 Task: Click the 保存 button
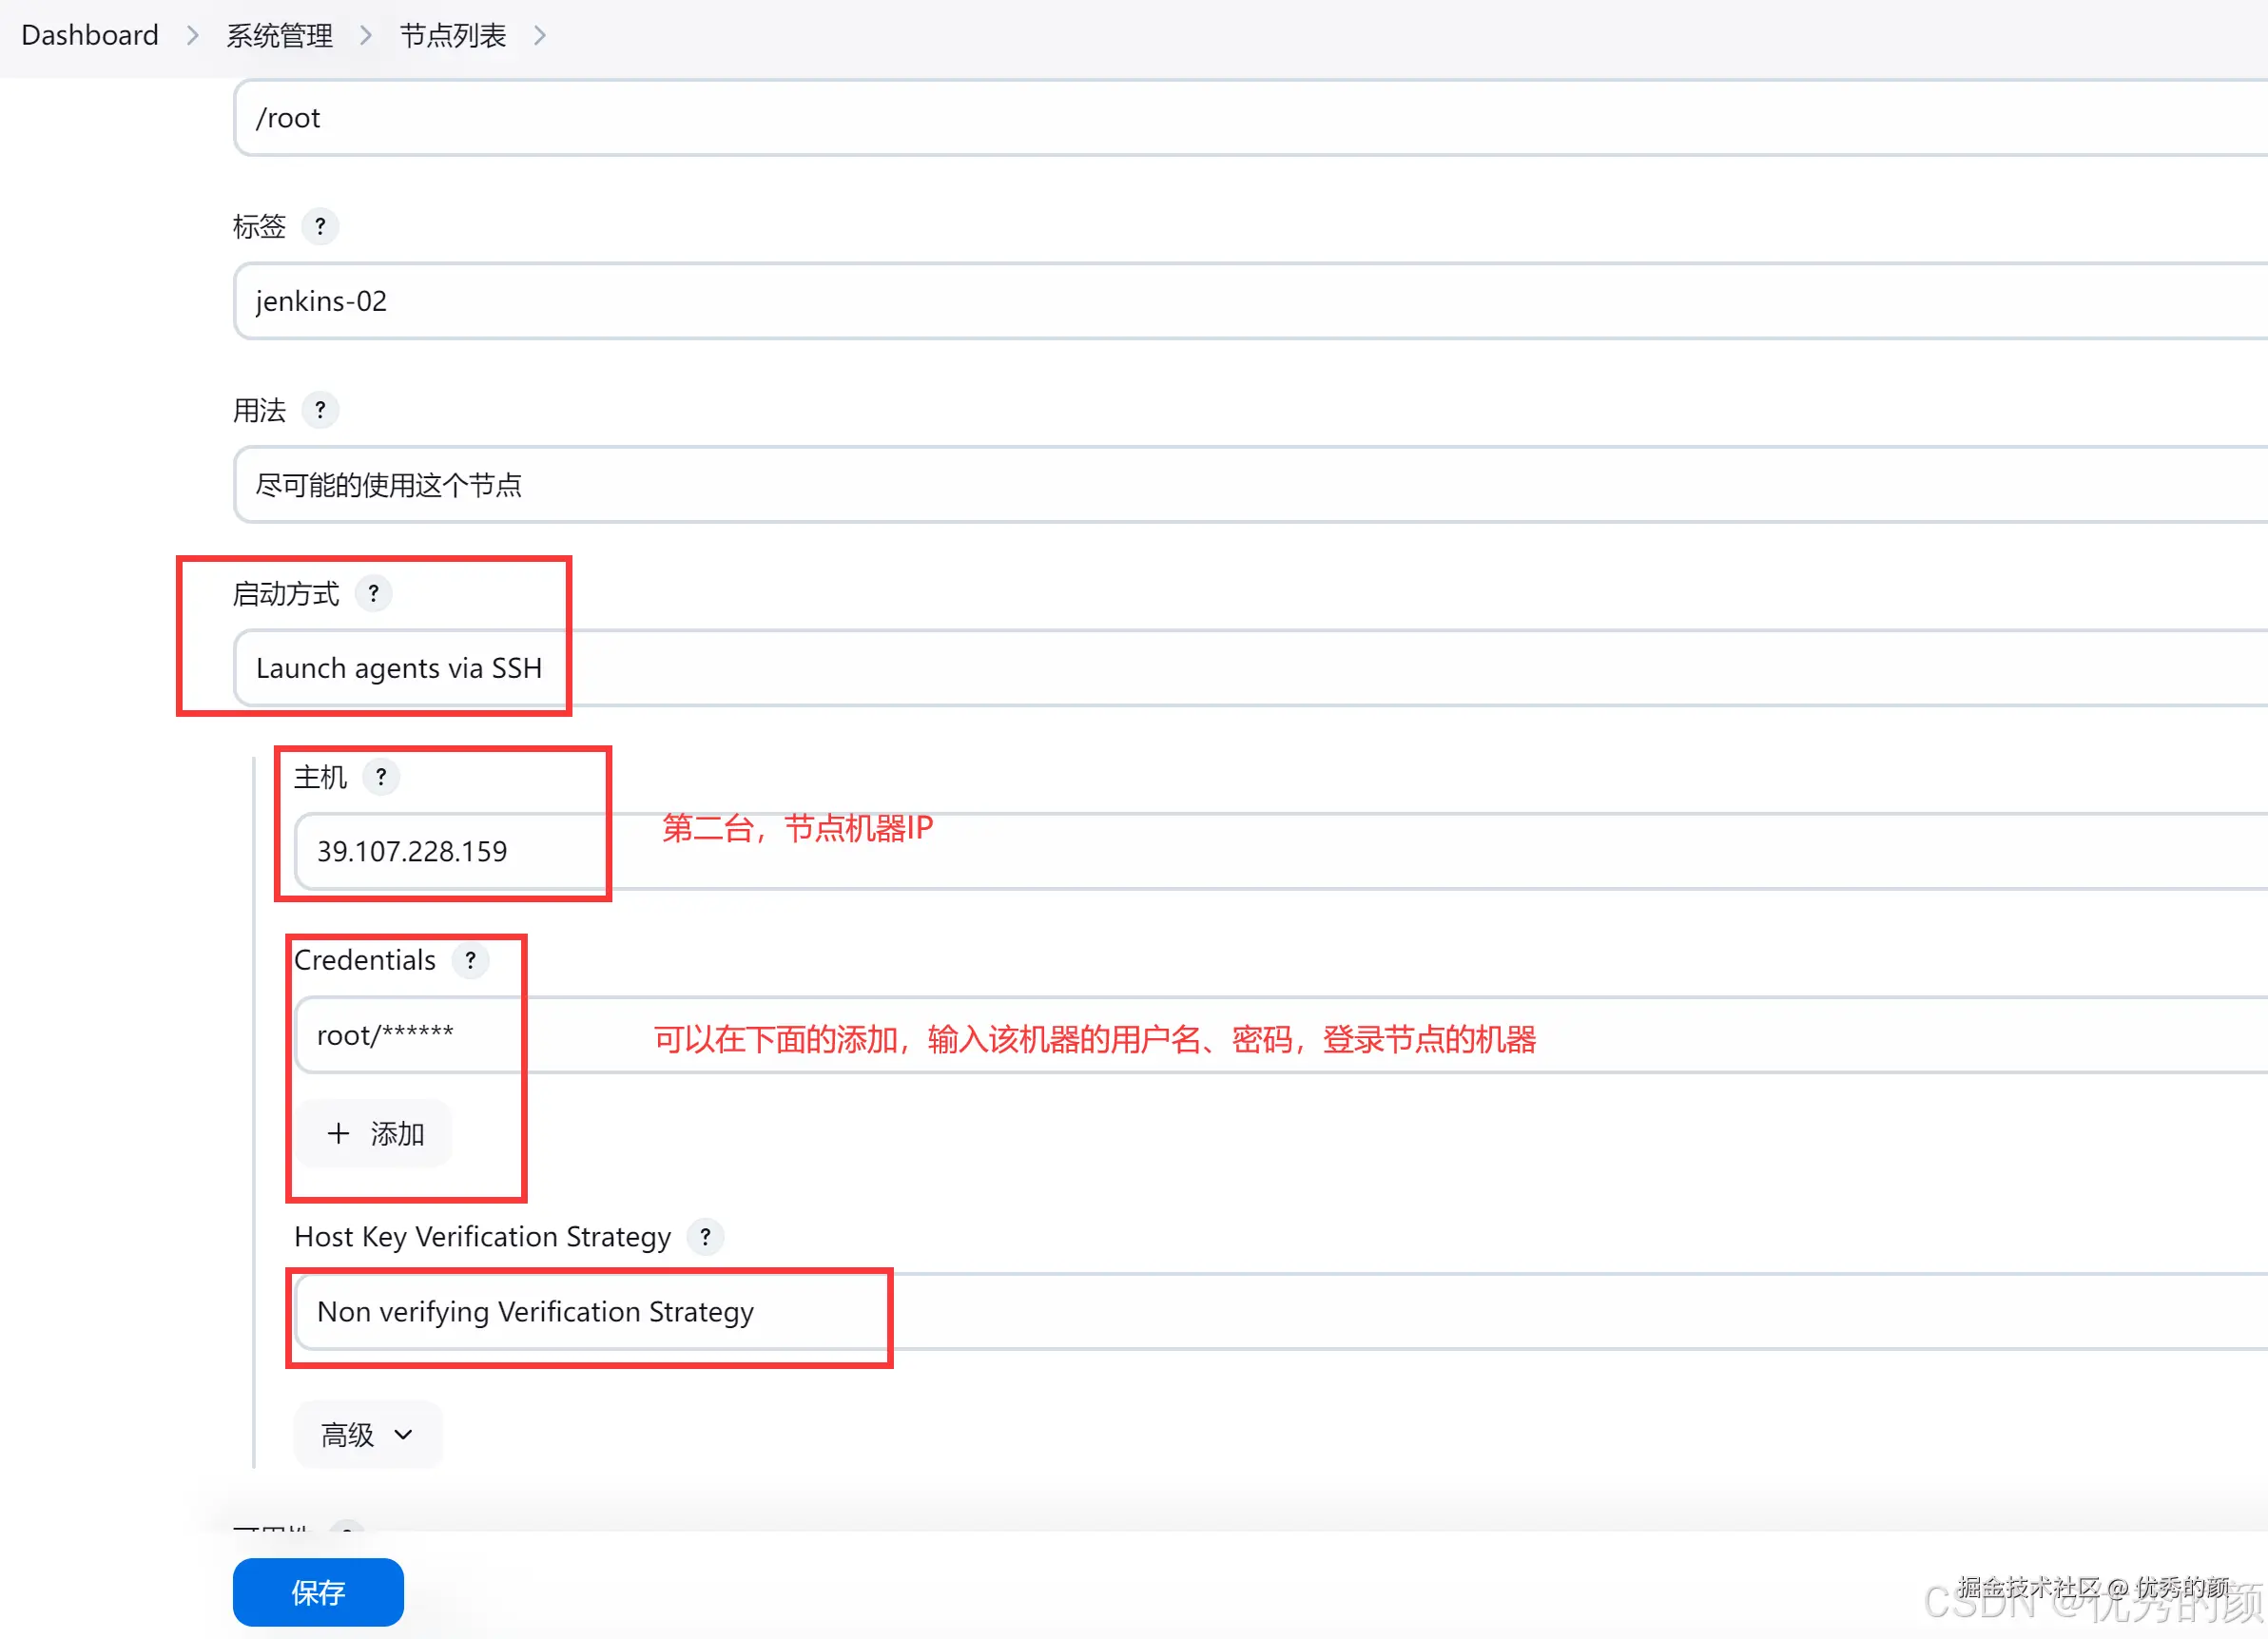coord(317,1592)
